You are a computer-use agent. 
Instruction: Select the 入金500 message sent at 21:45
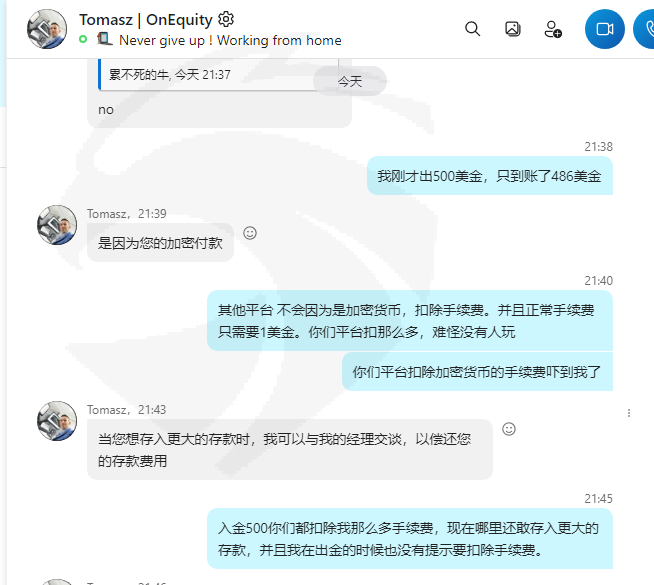410,539
